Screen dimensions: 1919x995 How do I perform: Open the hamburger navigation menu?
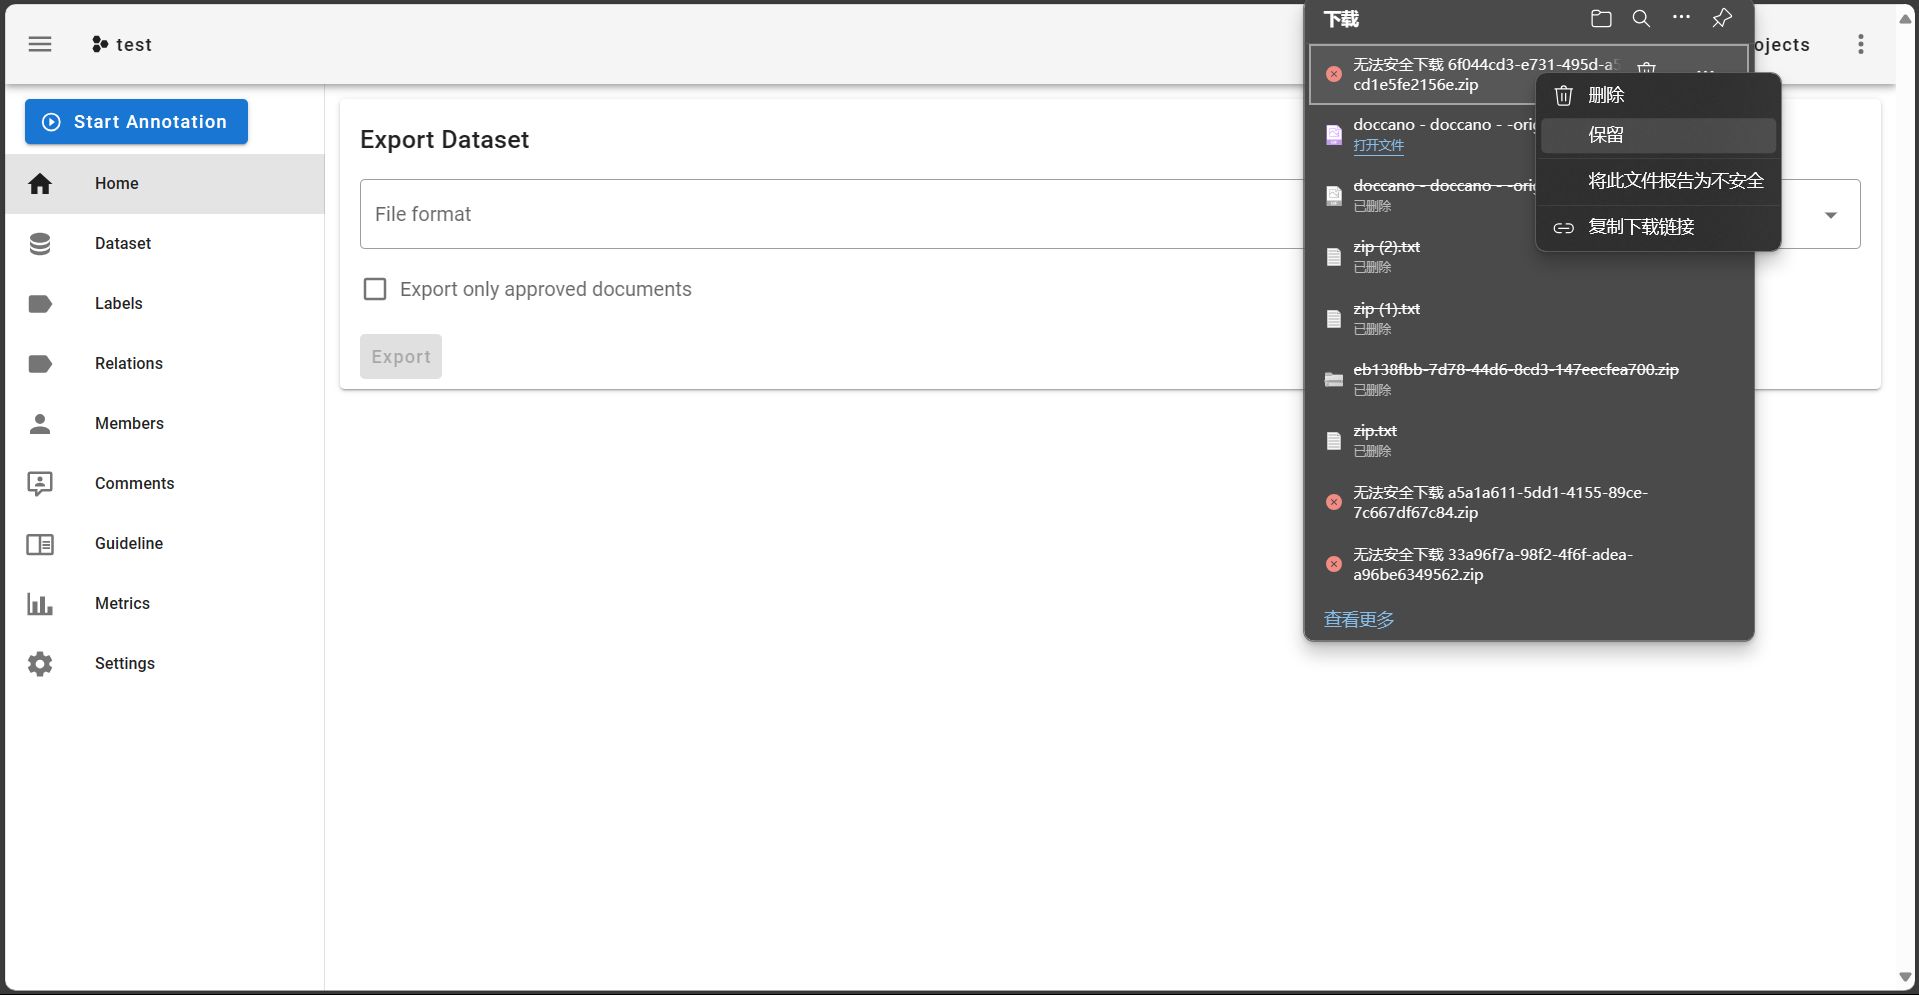[x=40, y=44]
